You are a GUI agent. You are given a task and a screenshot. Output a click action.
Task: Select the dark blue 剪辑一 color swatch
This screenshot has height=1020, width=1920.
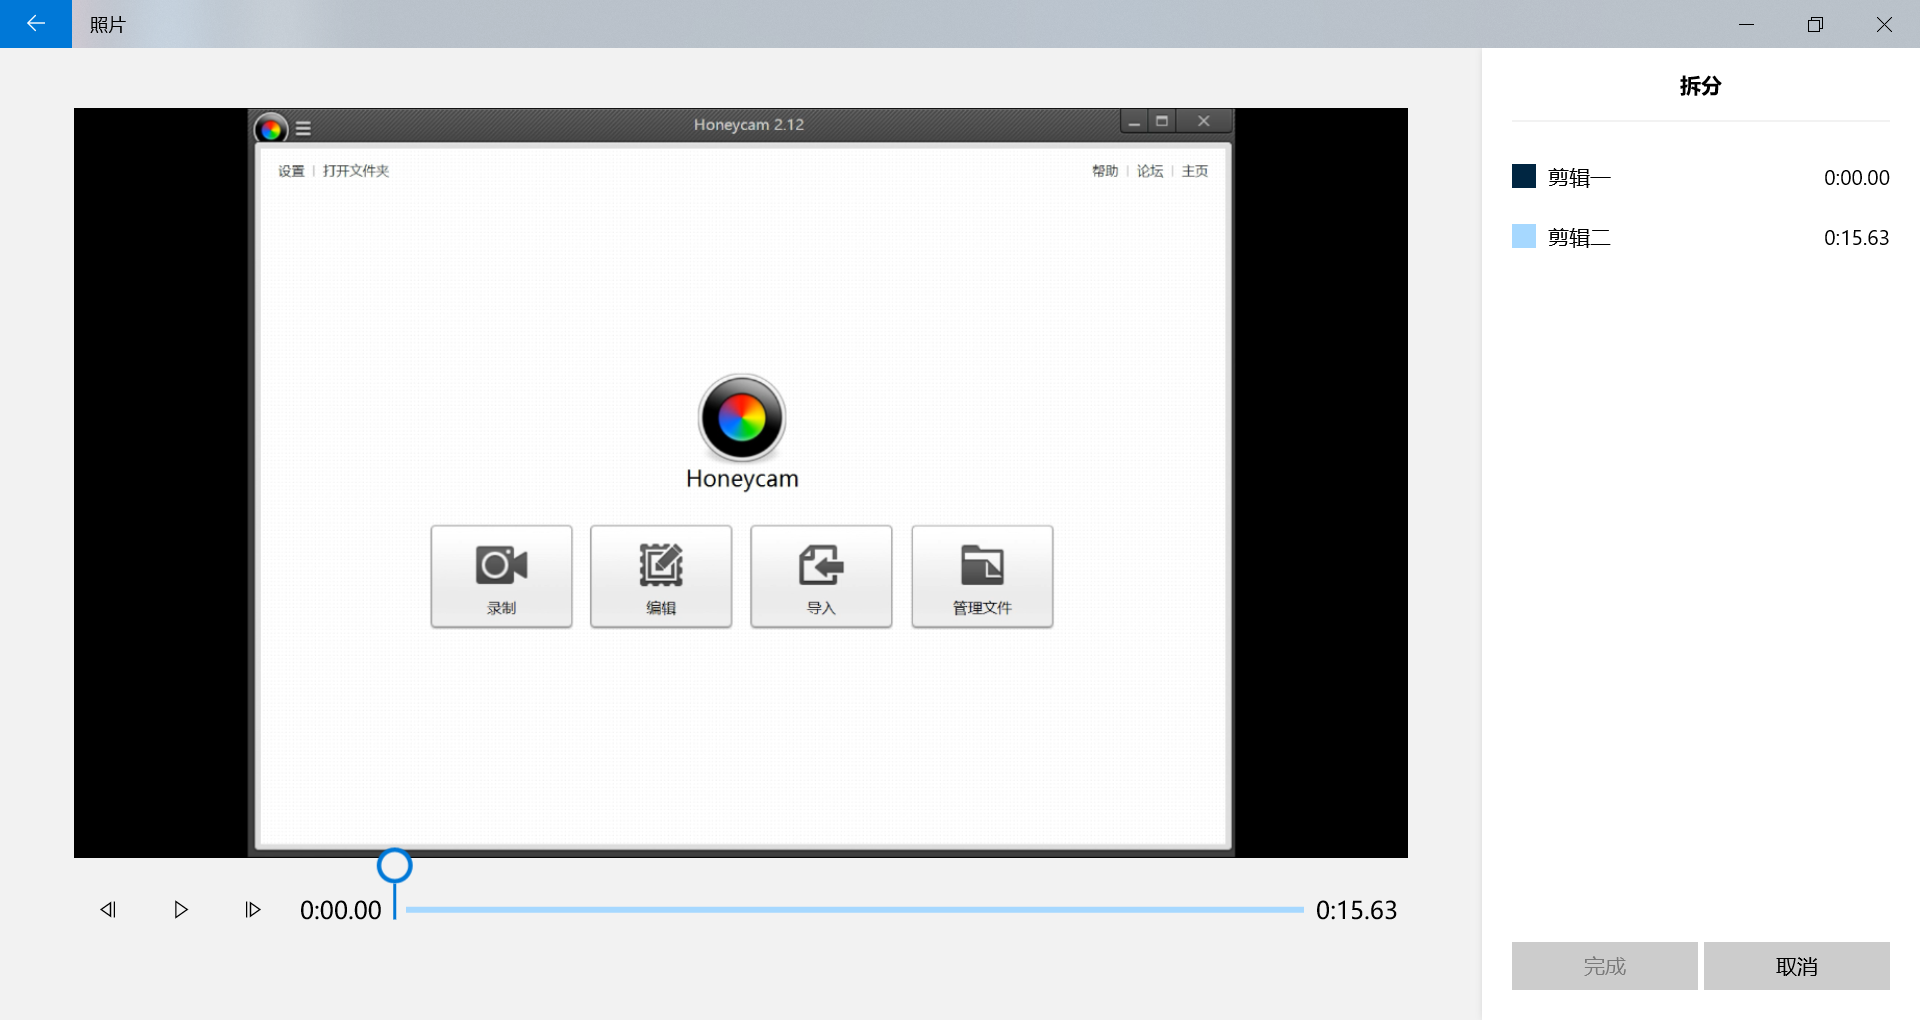click(1524, 177)
